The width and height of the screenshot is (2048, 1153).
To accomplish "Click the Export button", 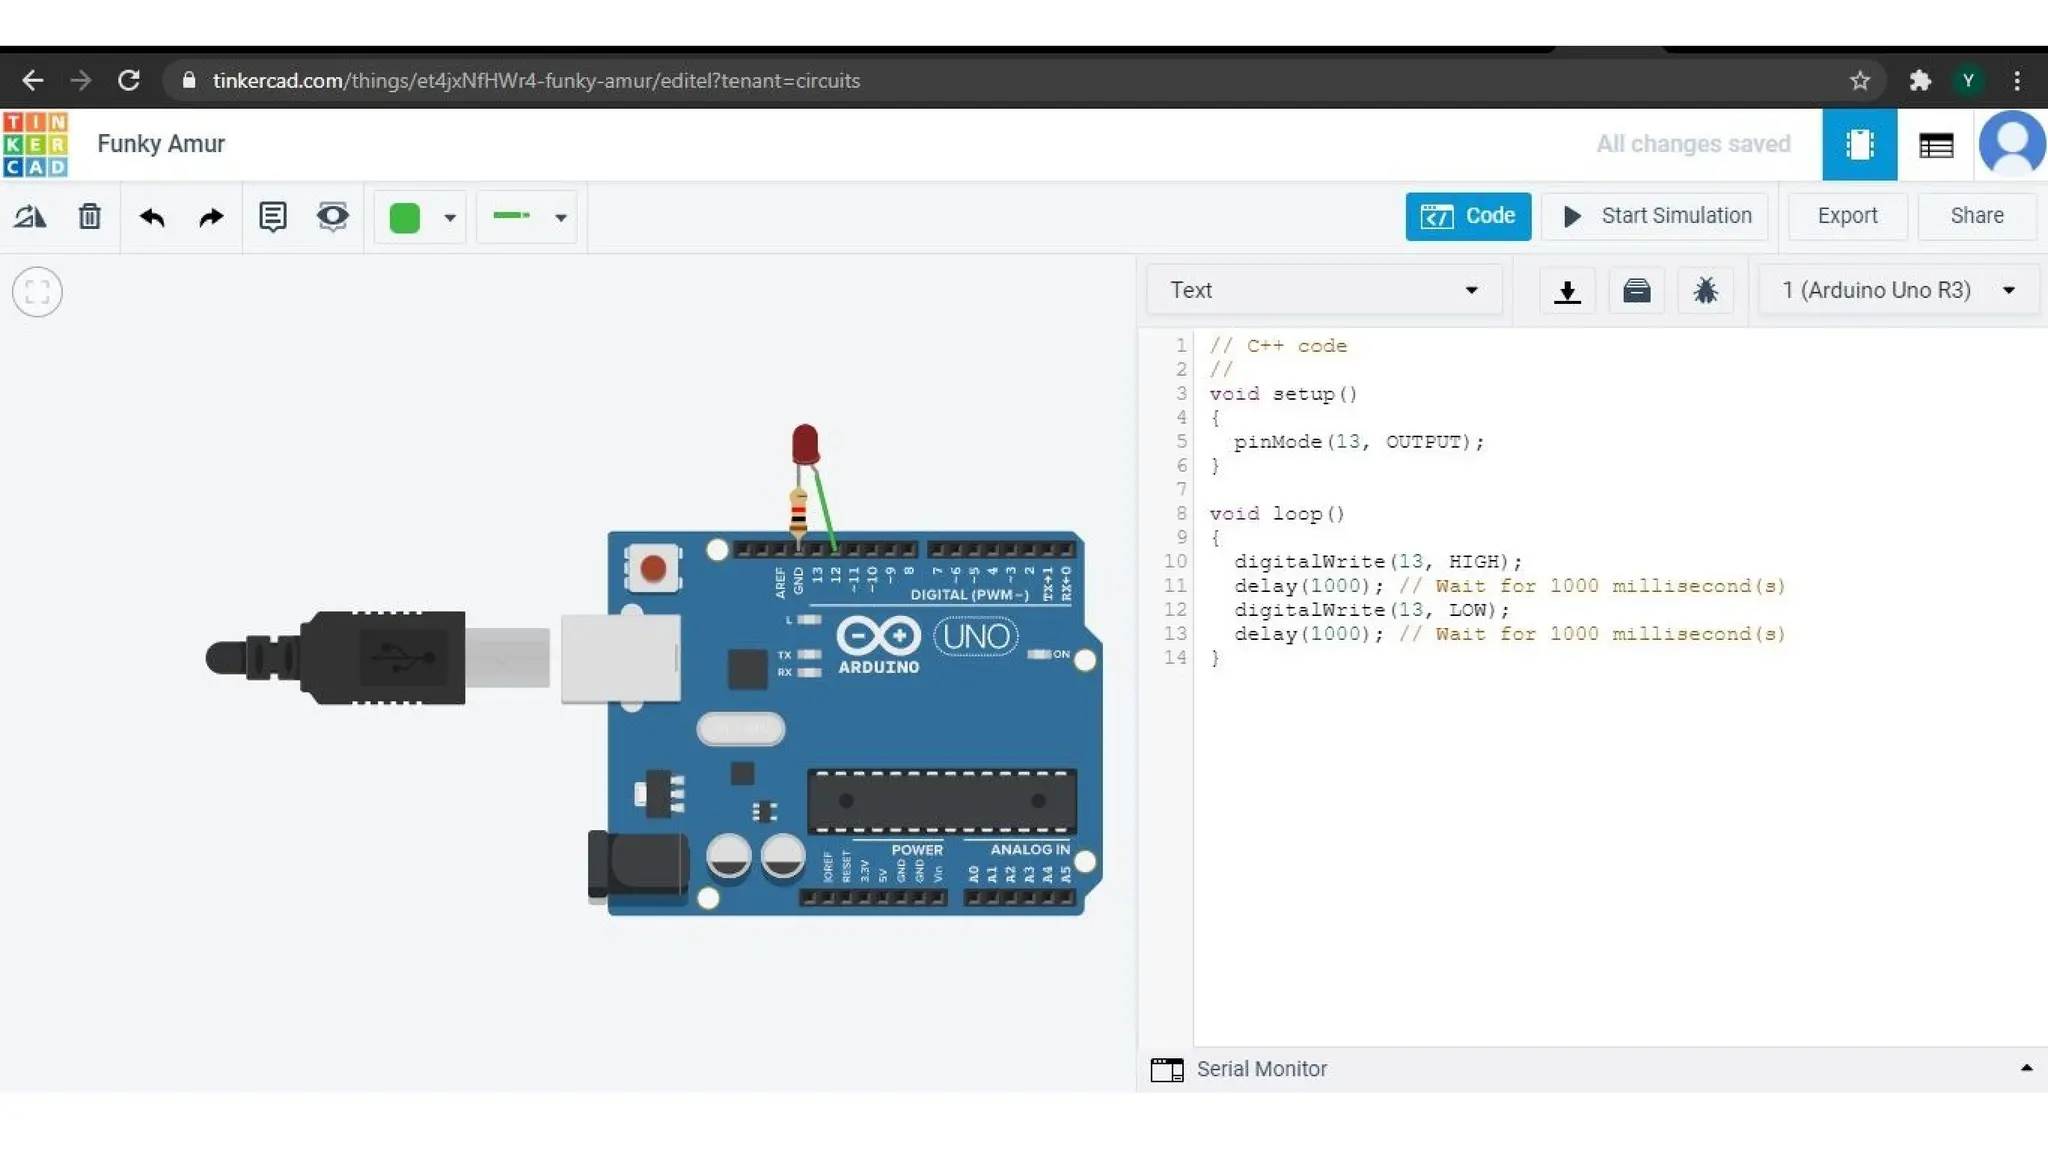I will click(1847, 216).
